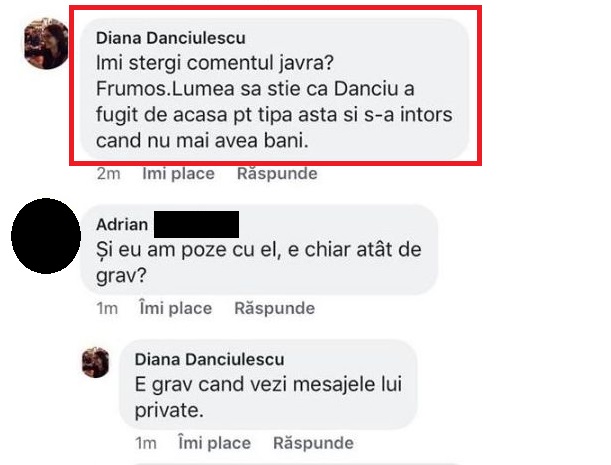Click Diana Danciulescu name above 'Imi stergi comentul'
Screen dimensions: 611x465
pos(171,38)
